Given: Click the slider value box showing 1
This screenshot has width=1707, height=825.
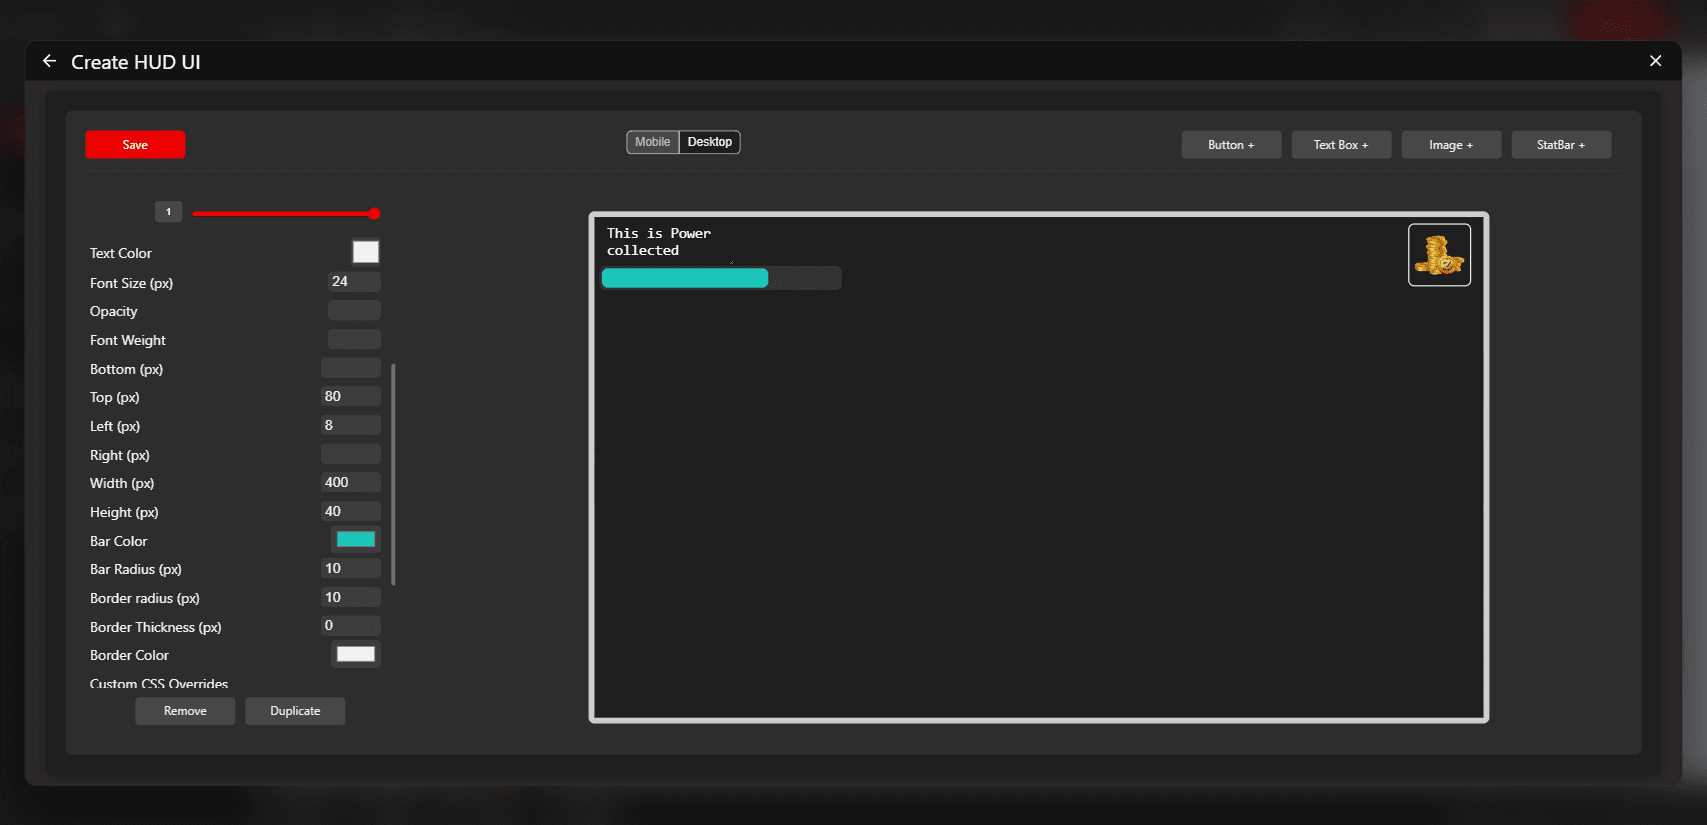Looking at the screenshot, I should 168,212.
